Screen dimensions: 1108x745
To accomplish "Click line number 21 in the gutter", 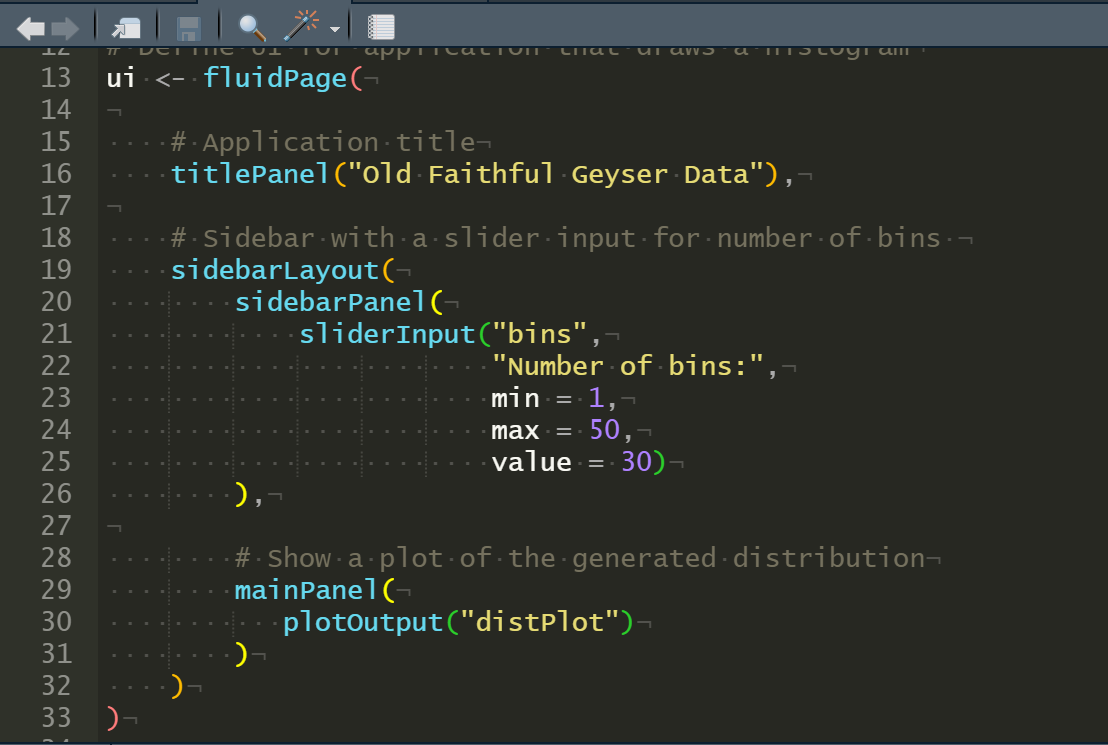I will click(56, 334).
